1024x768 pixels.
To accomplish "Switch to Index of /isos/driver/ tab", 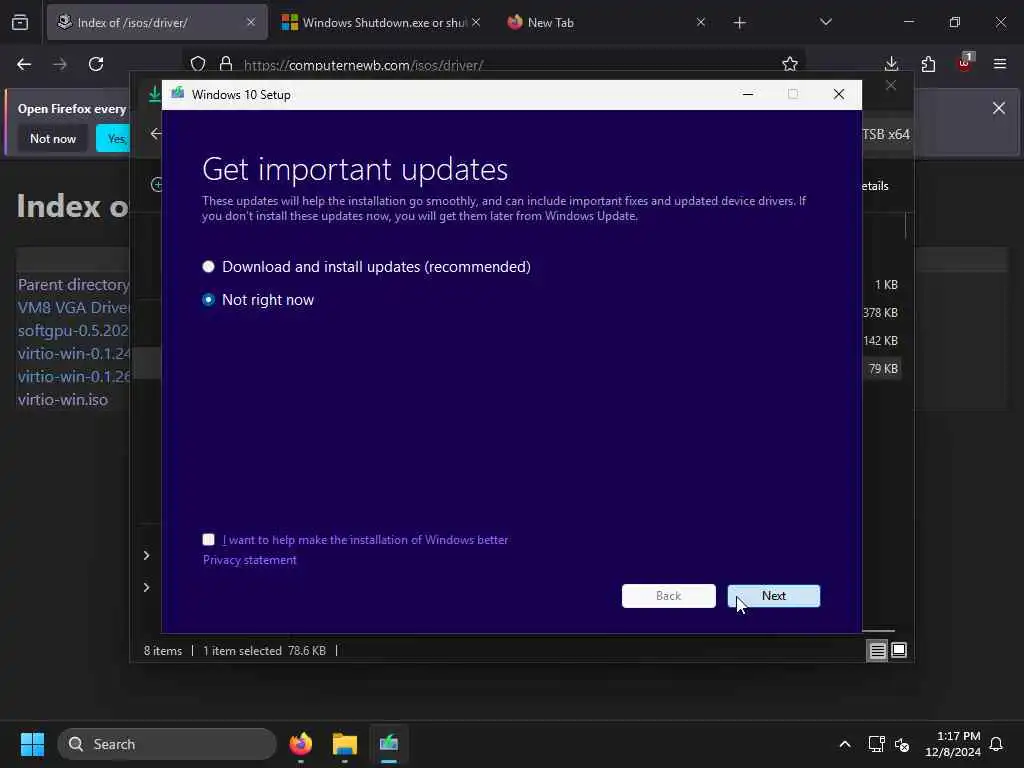I will (157, 23).
